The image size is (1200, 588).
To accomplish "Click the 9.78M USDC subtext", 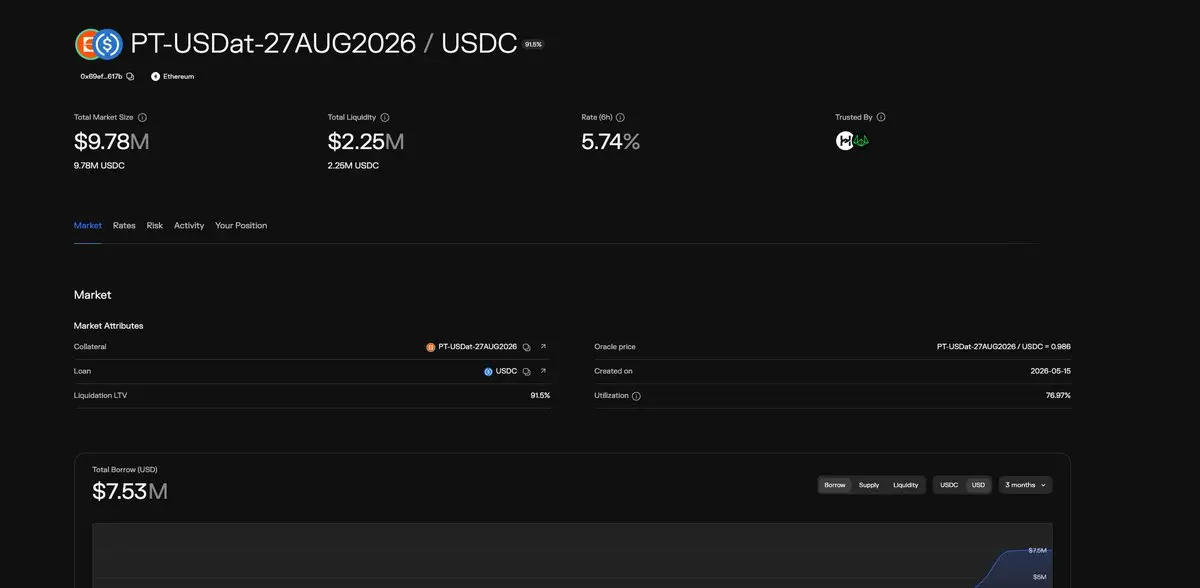I will [x=99, y=166].
